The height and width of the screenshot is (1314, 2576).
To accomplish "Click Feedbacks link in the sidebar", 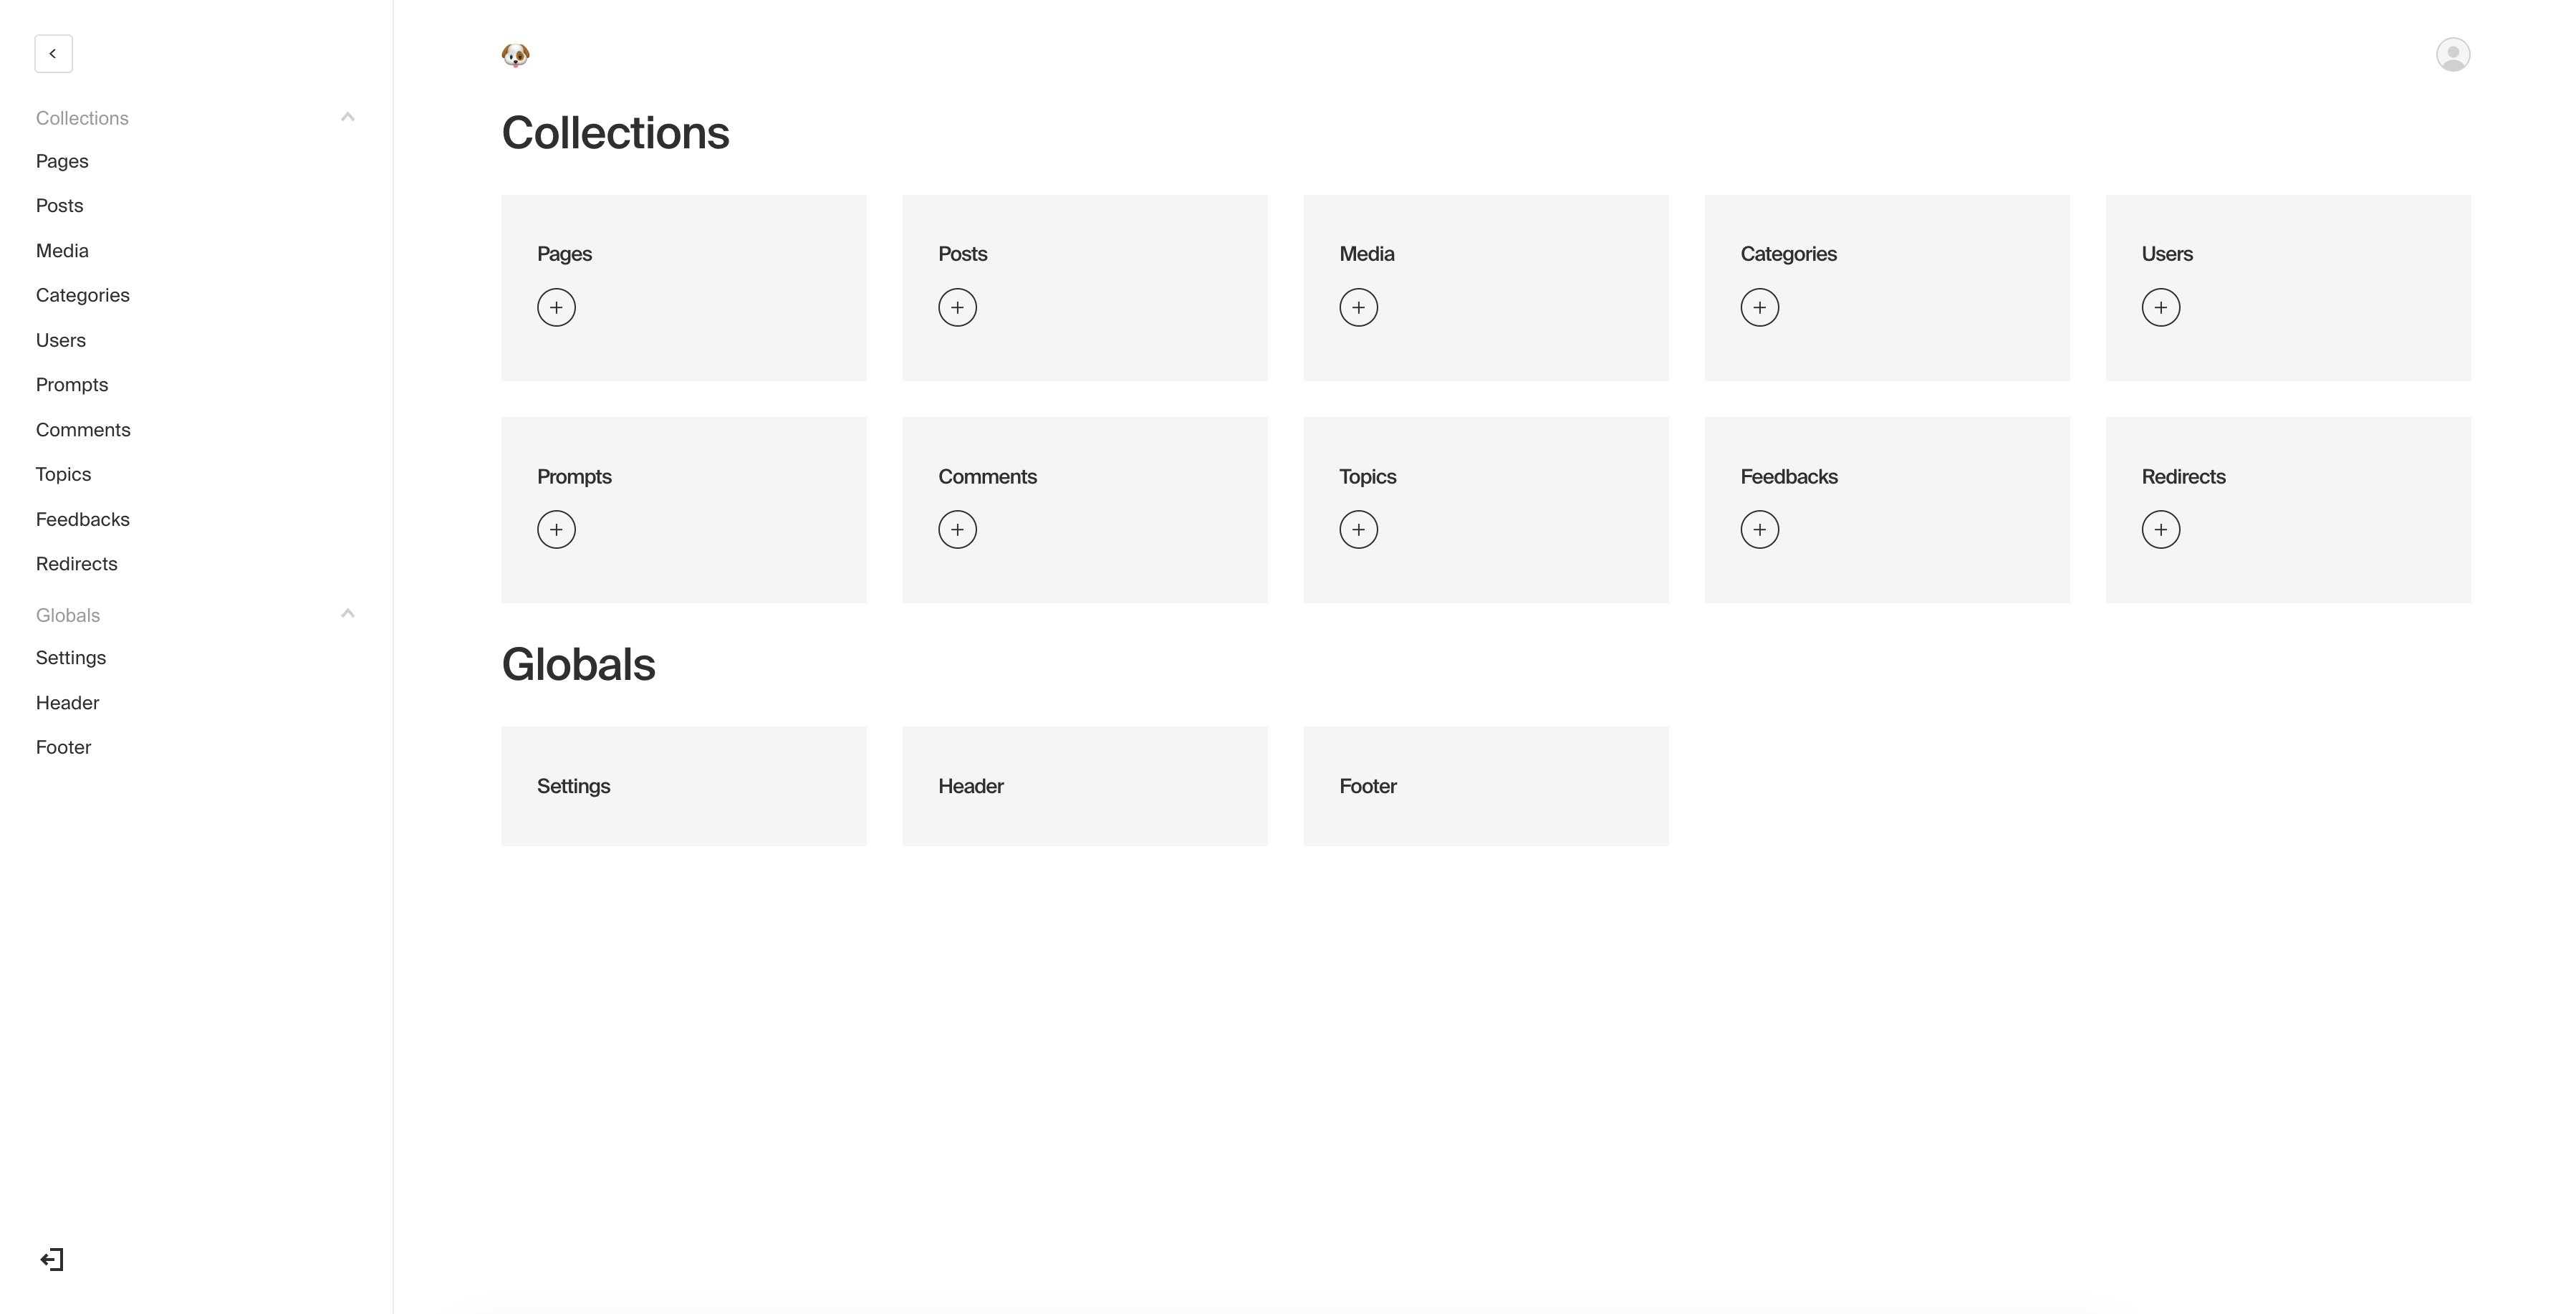I will click(x=83, y=519).
